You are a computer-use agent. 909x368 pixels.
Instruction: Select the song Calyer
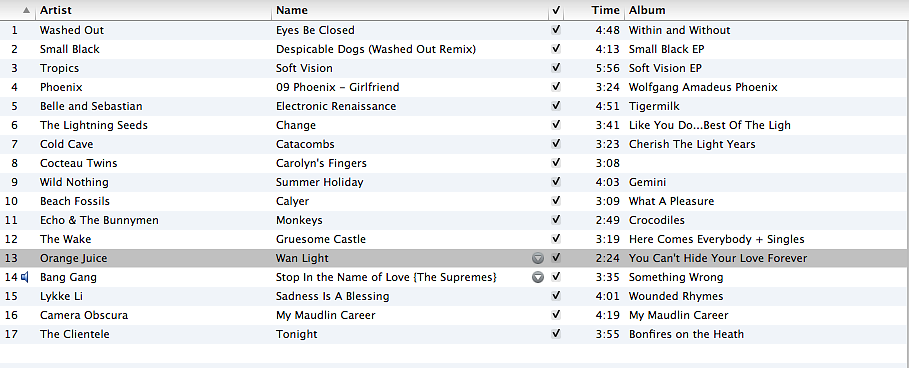click(x=292, y=201)
